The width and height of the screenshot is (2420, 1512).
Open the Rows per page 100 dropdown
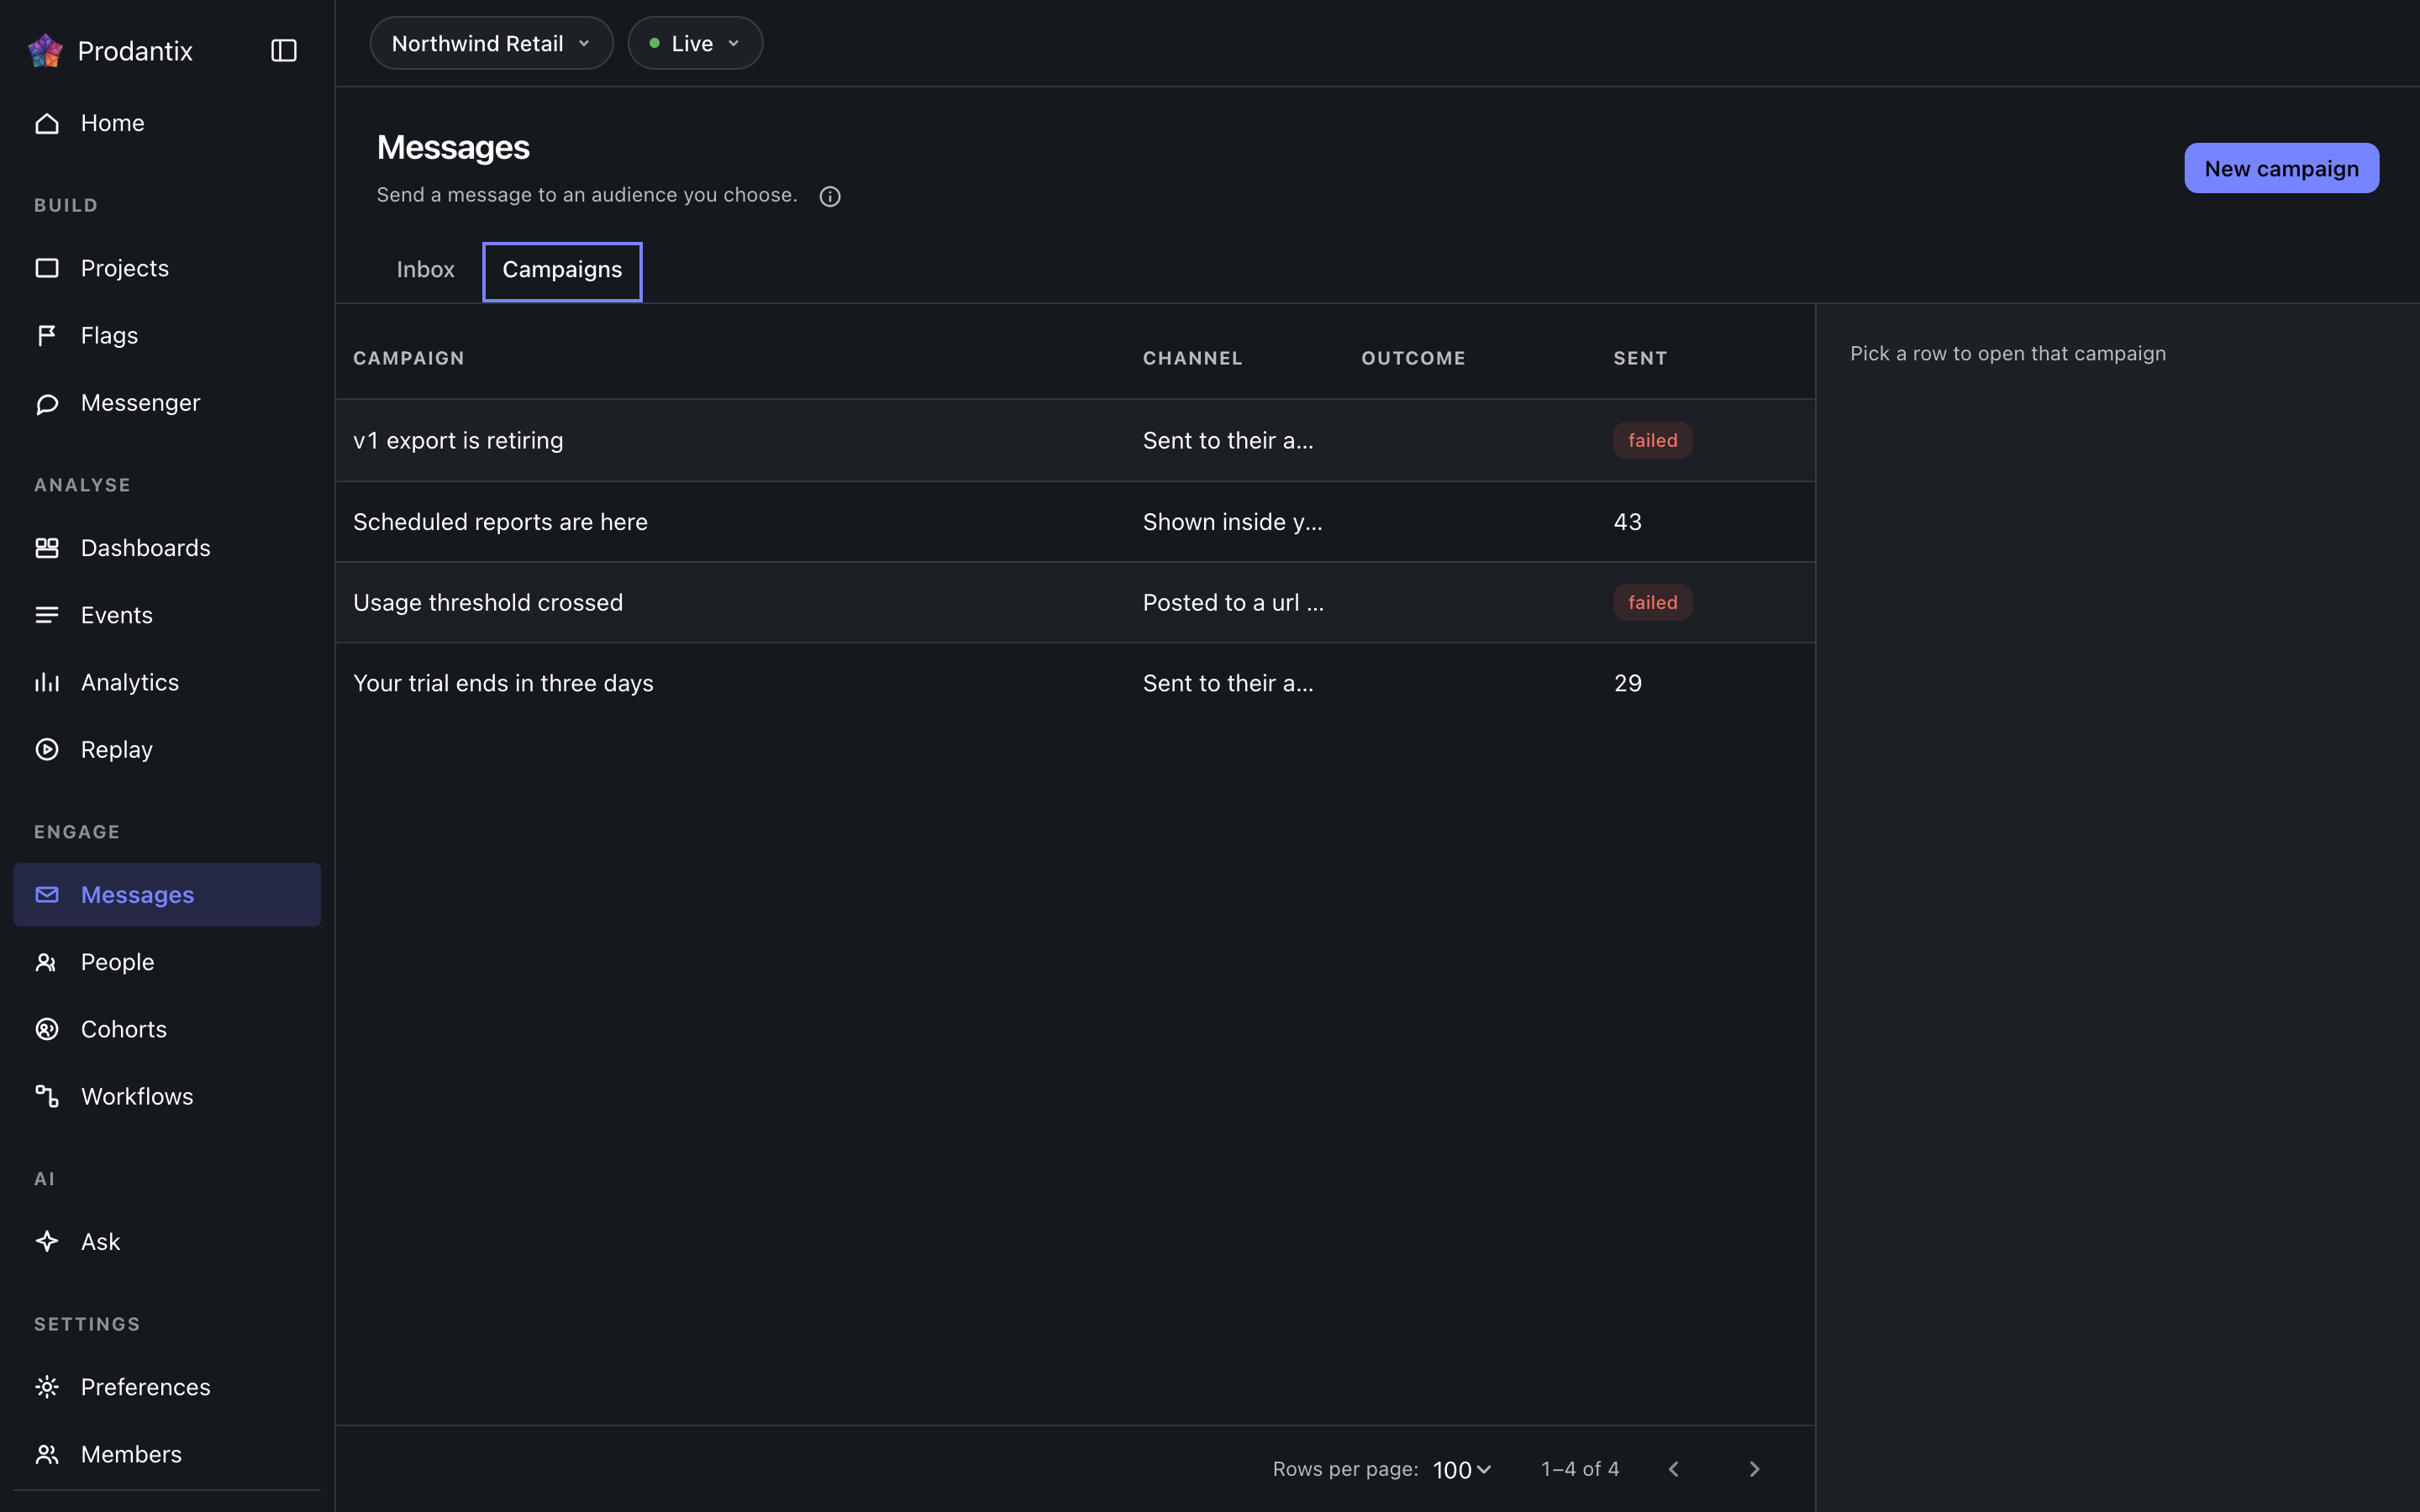click(x=1462, y=1469)
